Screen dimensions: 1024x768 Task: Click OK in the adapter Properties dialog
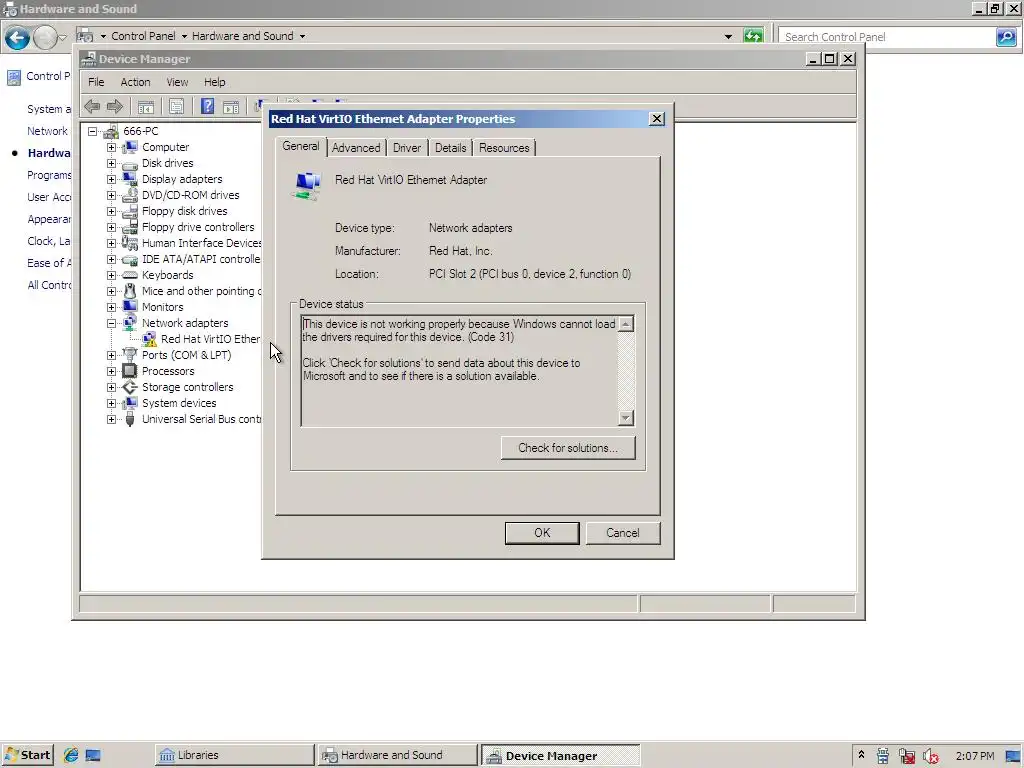pyautogui.click(x=542, y=533)
